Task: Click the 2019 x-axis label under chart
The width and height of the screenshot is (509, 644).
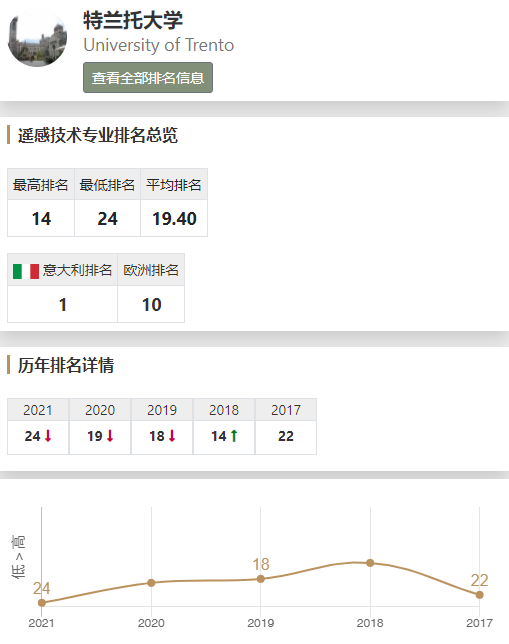Action: click(x=260, y=623)
